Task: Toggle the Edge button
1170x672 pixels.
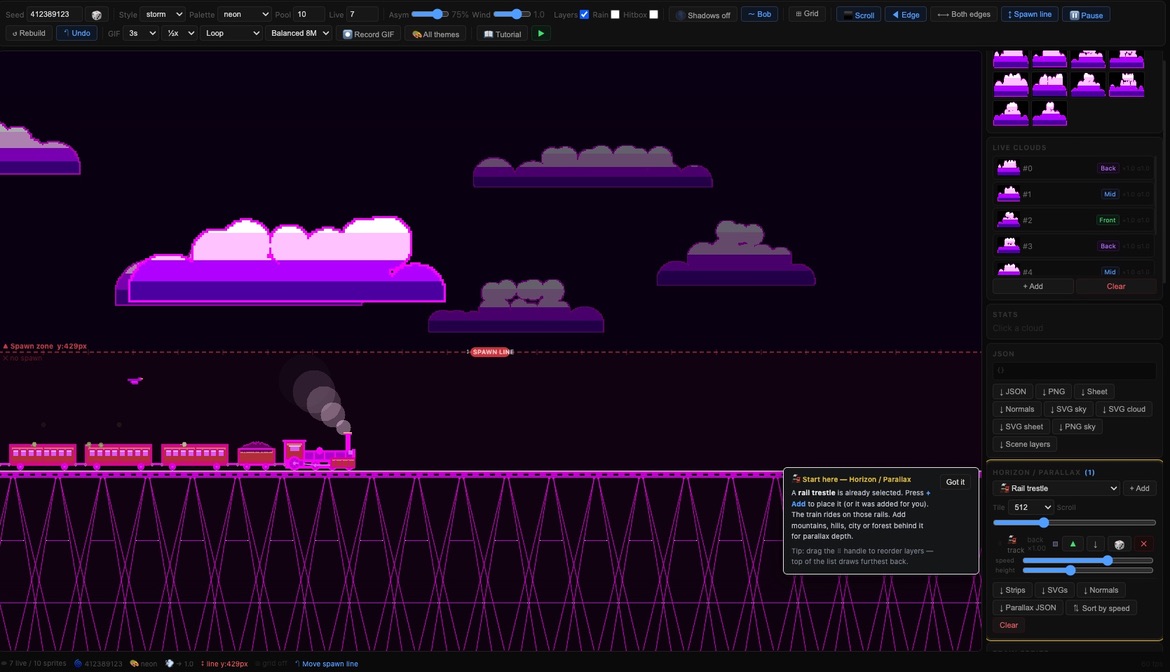Action: click(906, 15)
